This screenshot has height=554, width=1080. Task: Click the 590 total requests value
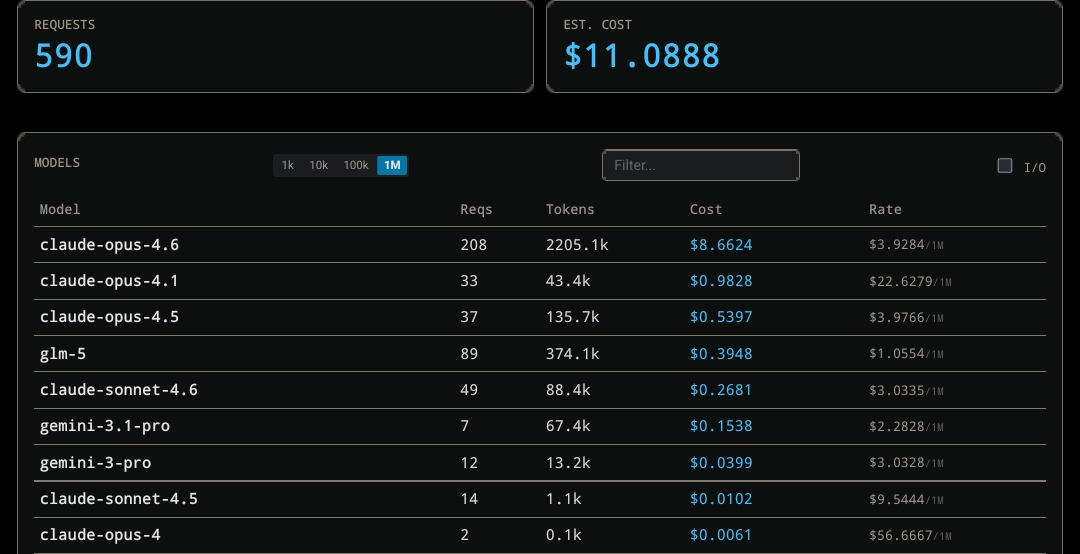[63, 56]
